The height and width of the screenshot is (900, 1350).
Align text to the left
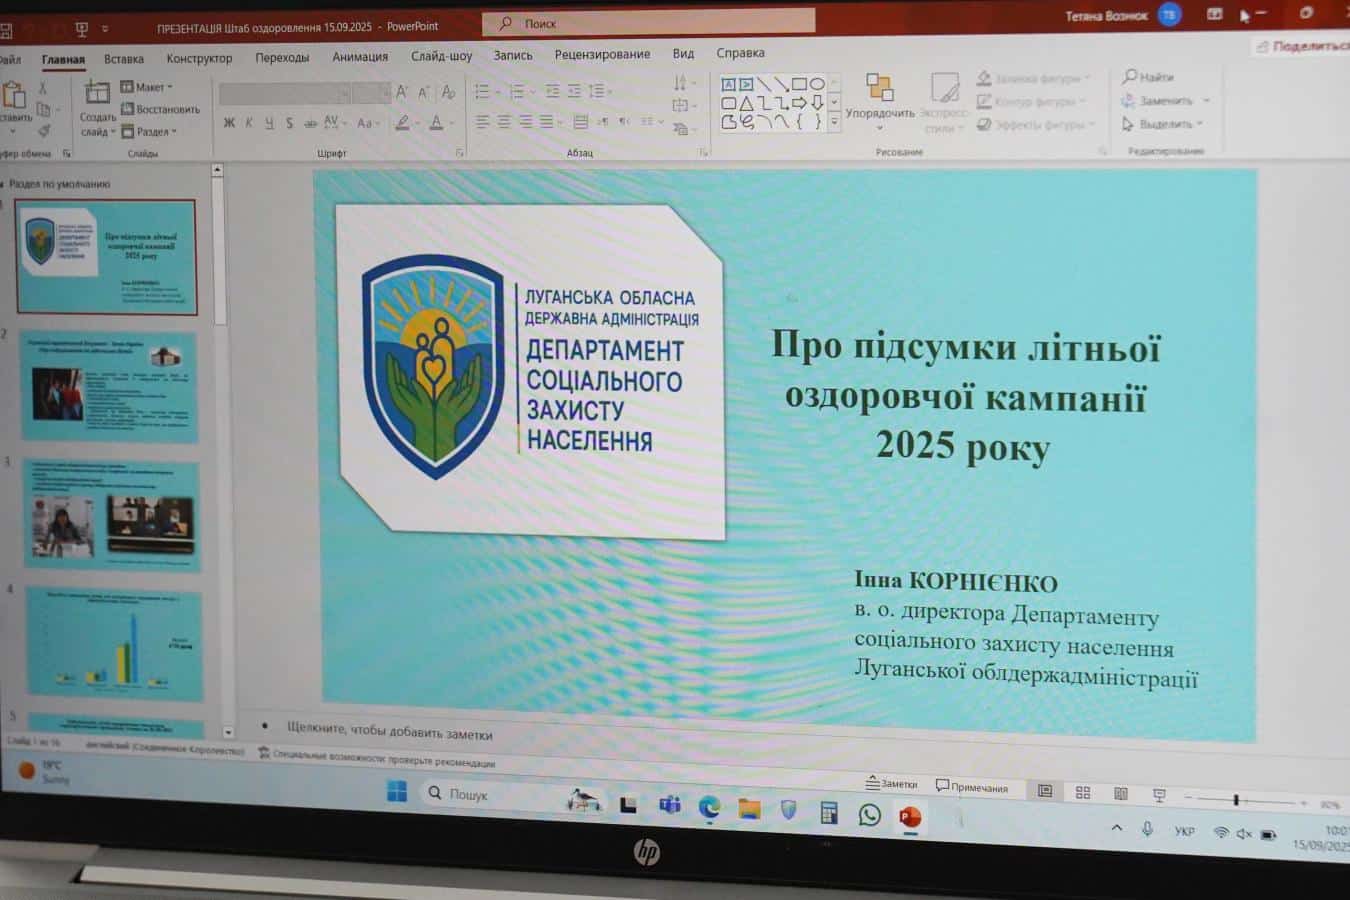coord(482,122)
